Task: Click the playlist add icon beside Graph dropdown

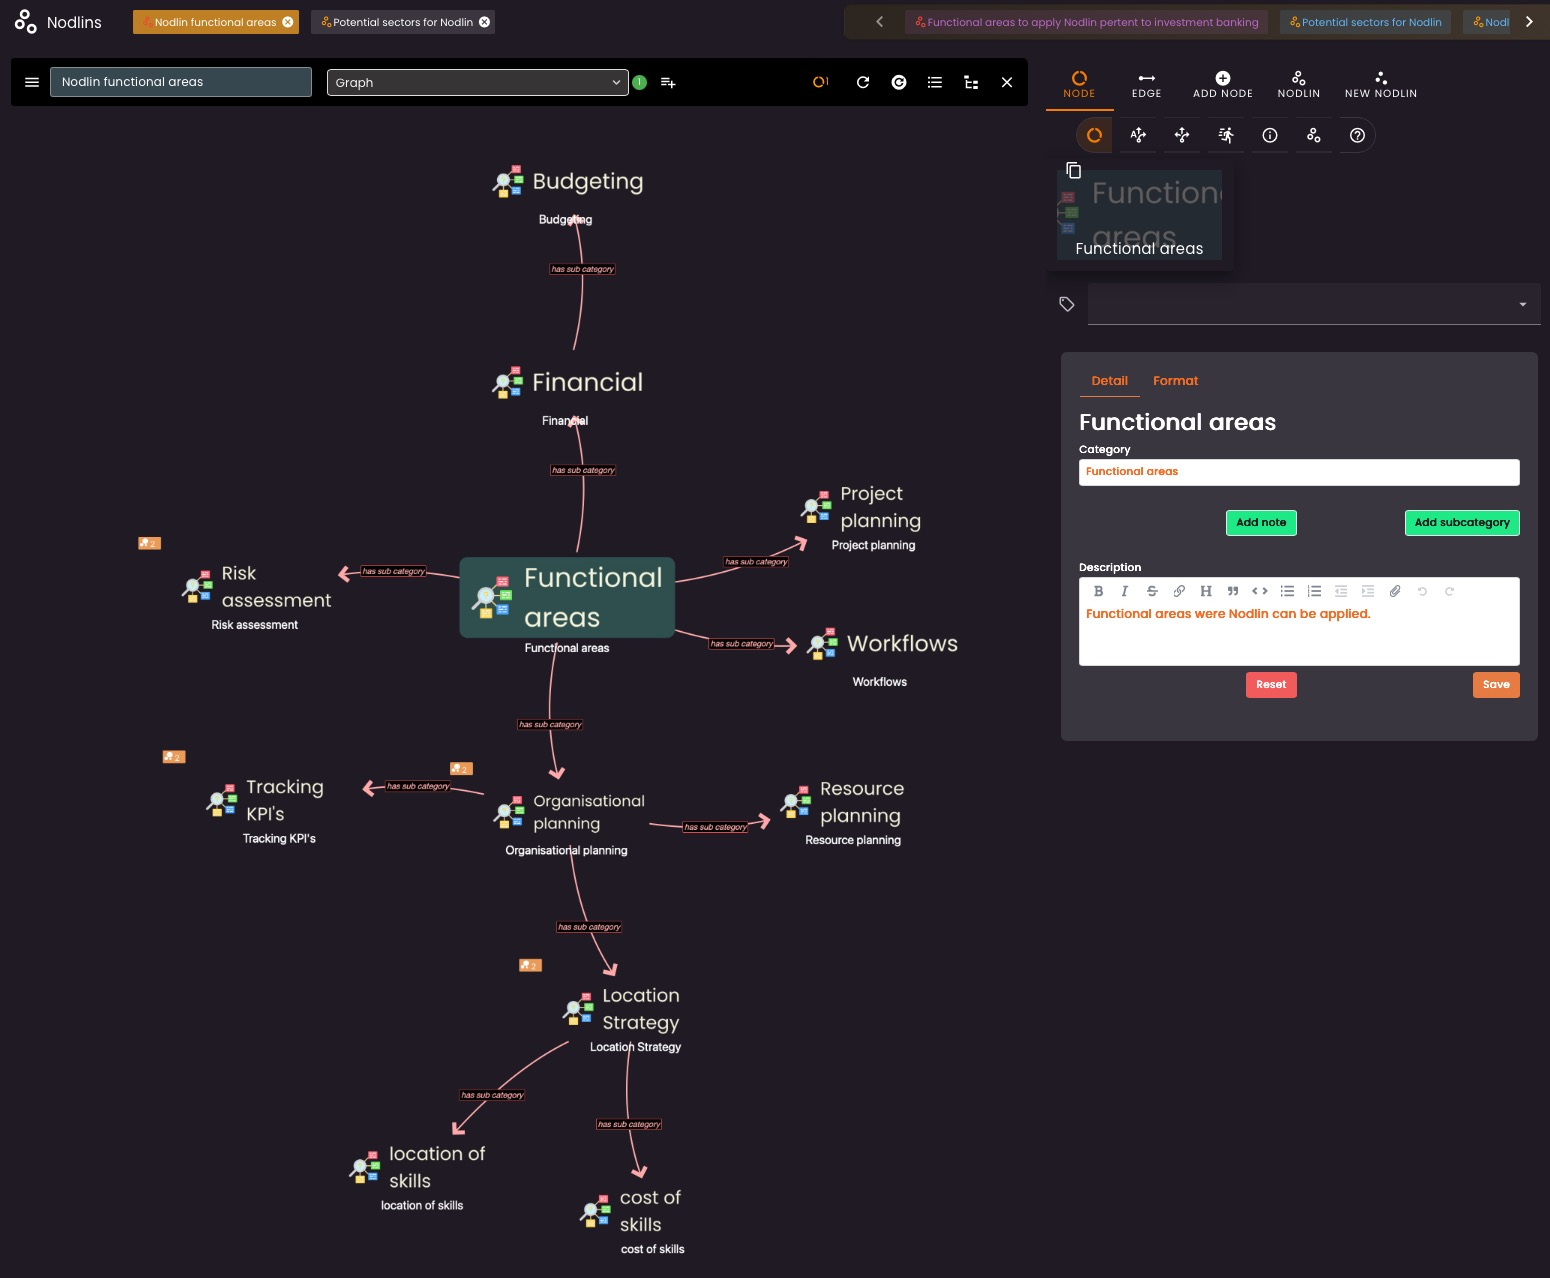Action: [668, 83]
